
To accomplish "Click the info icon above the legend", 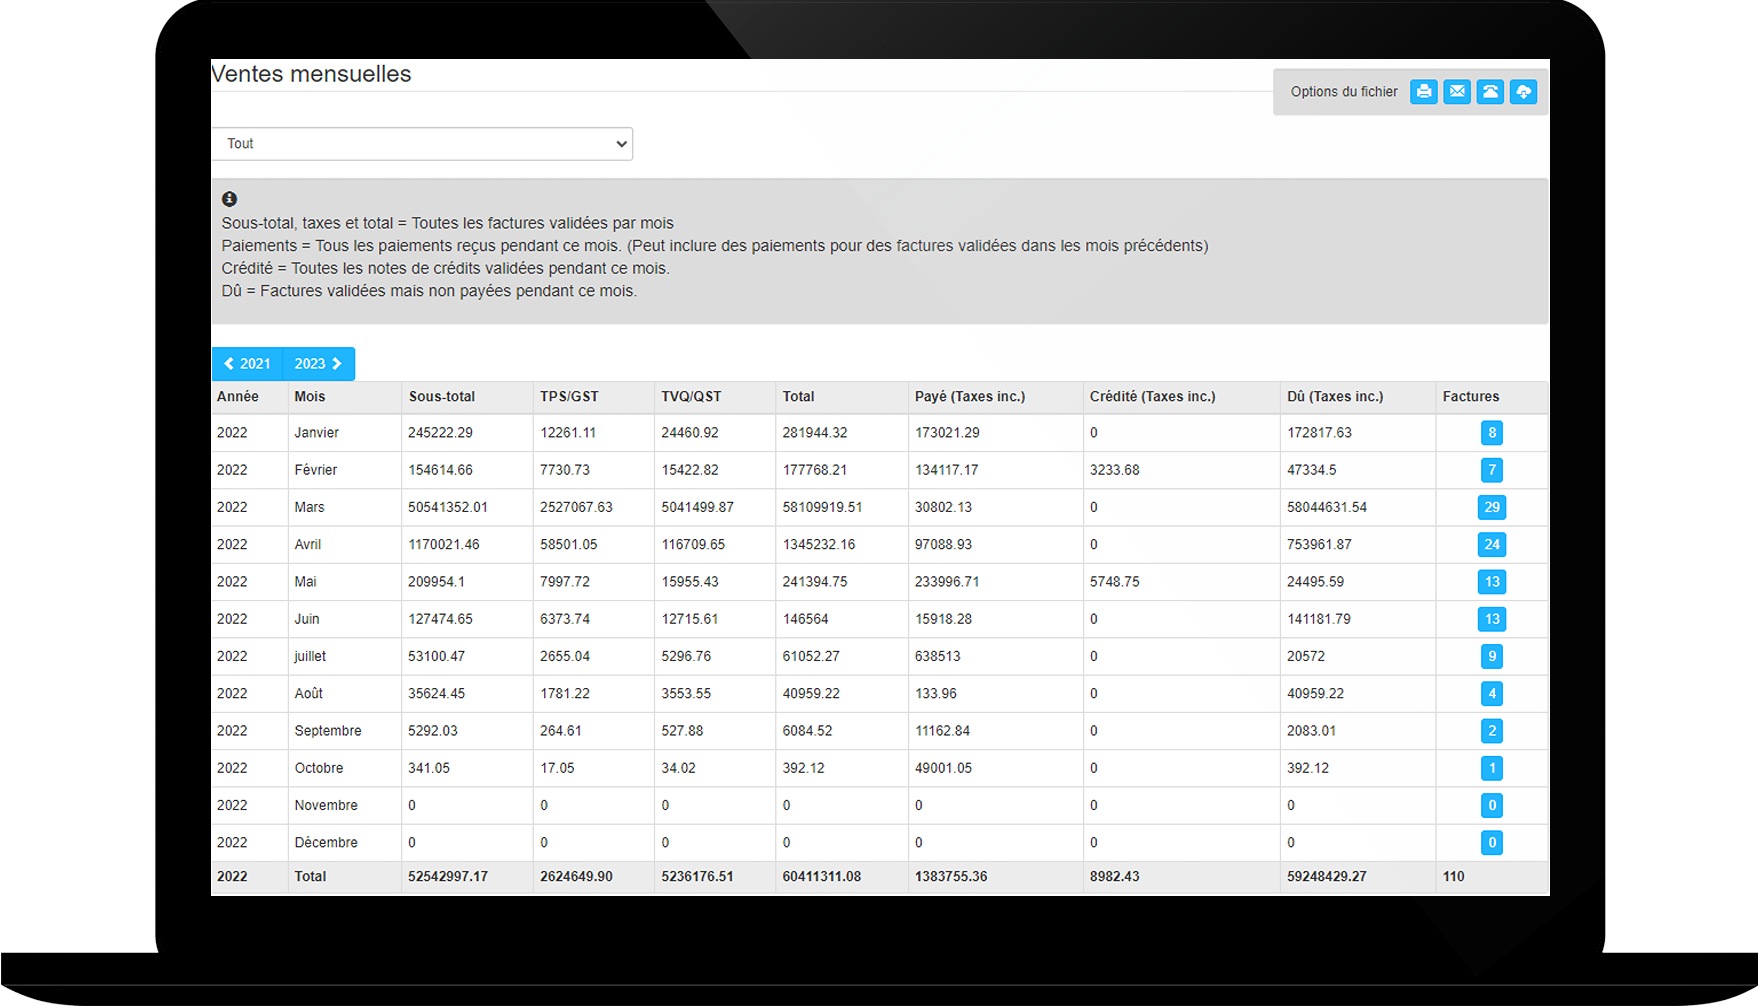I will tap(229, 199).
